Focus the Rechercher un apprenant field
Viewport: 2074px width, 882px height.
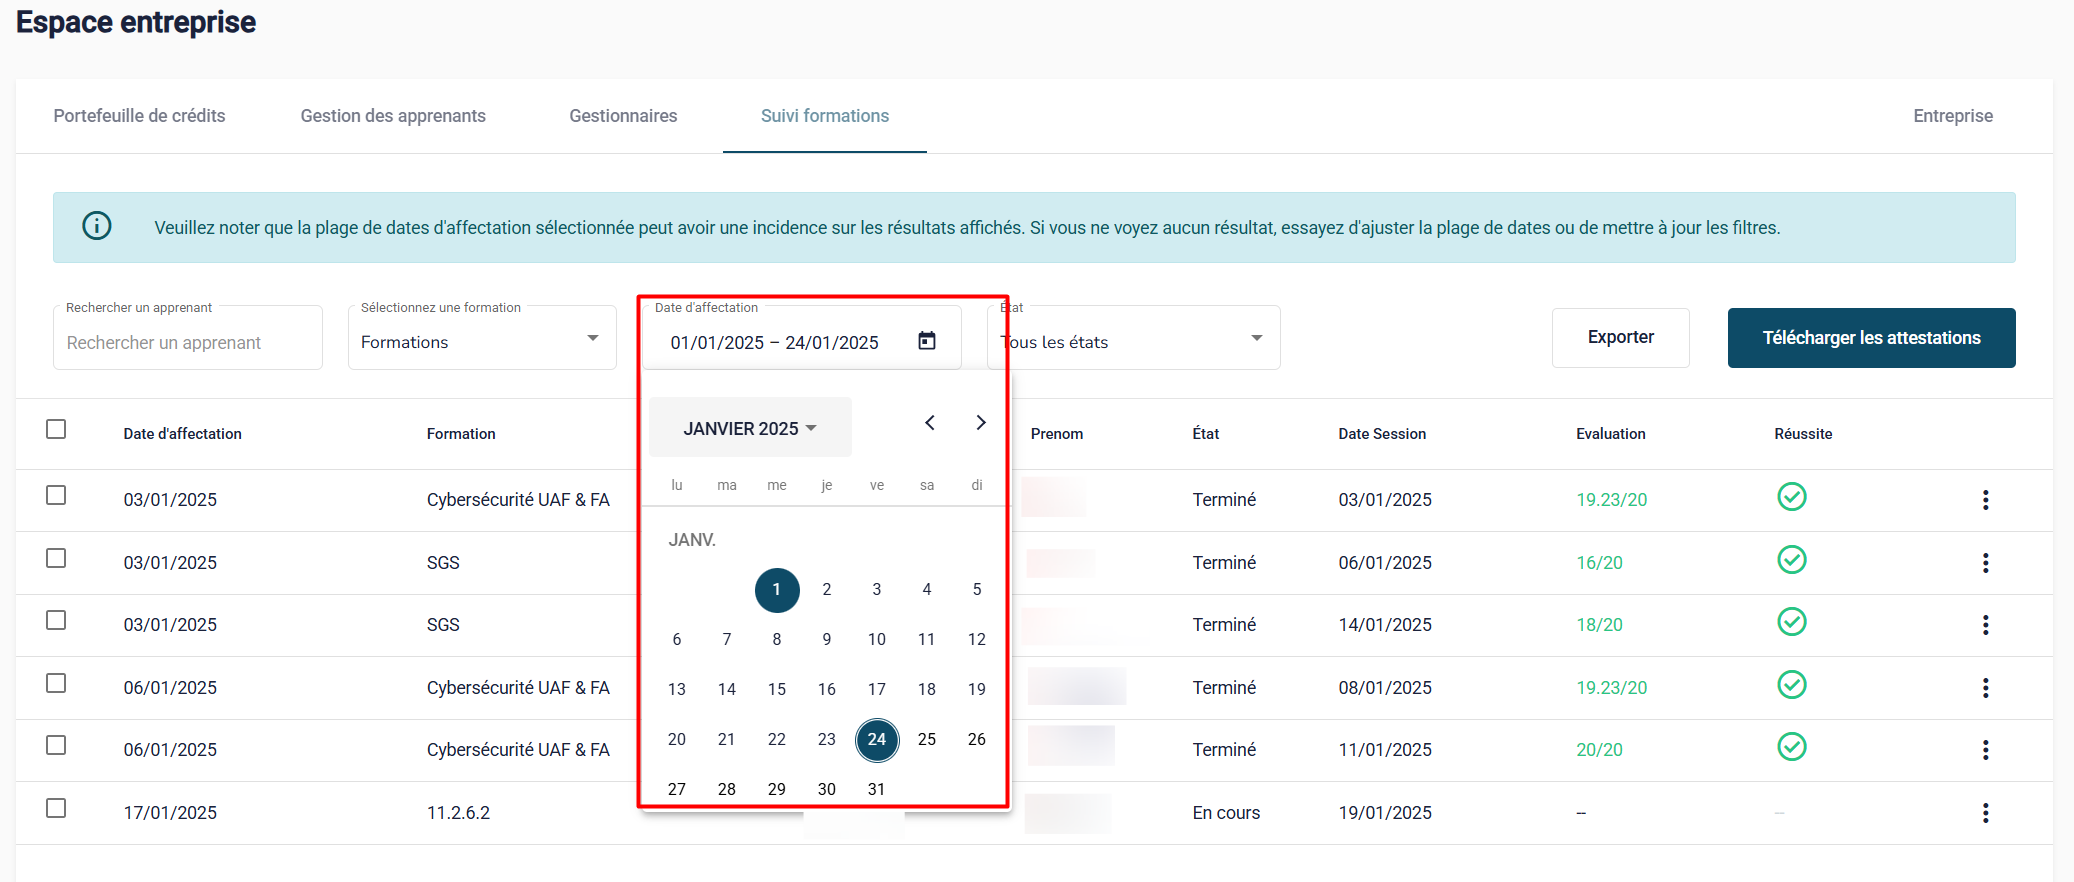pos(188,343)
